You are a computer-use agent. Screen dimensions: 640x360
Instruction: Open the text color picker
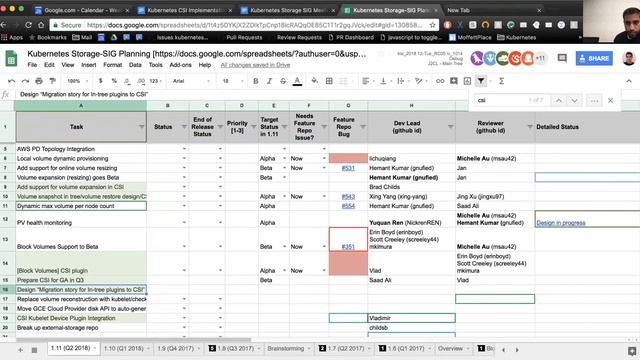tap(297, 81)
